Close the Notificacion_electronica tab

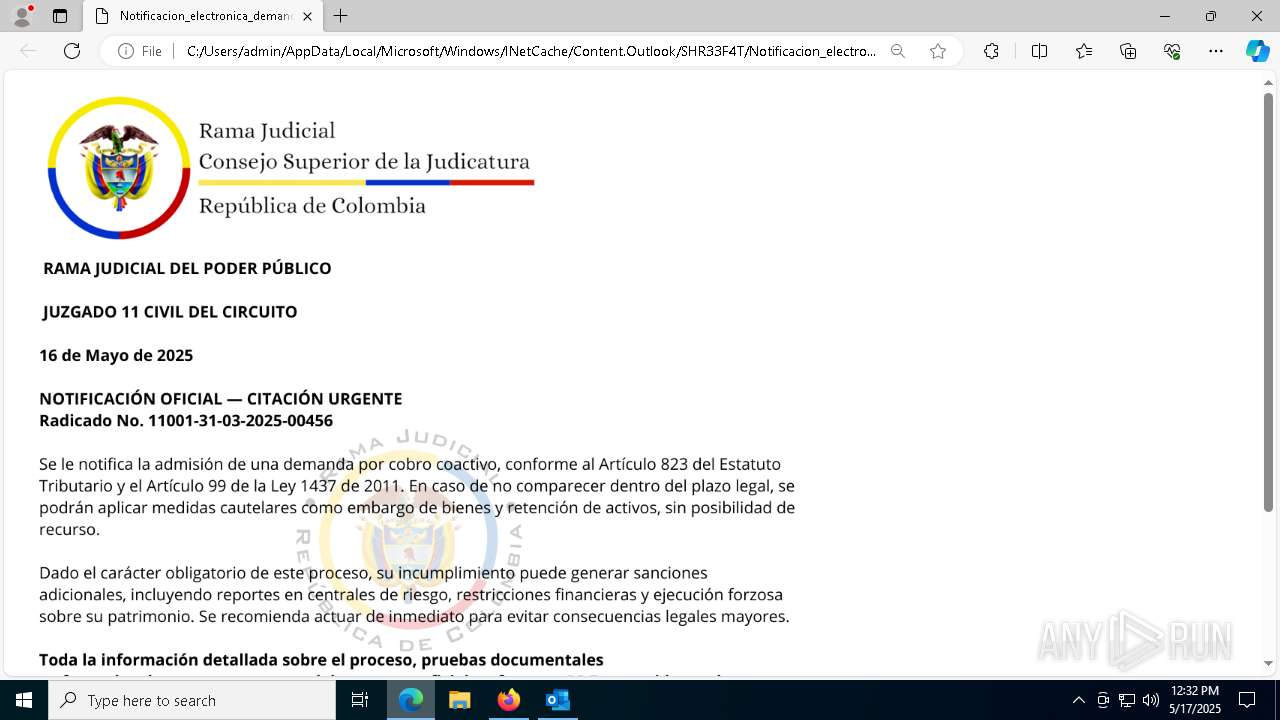(308, 16)
